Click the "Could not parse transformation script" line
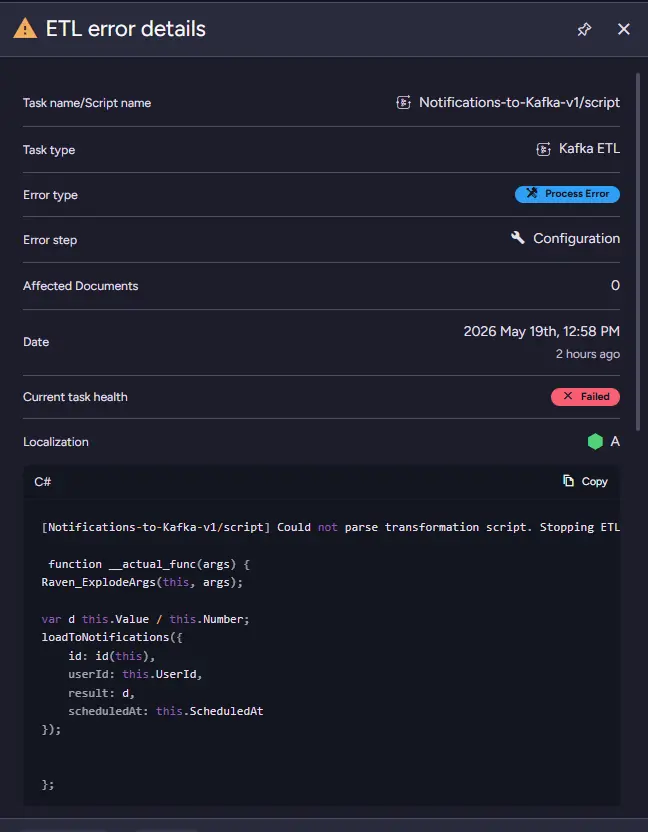The image size is (648, 832). [x=331, y=527]
